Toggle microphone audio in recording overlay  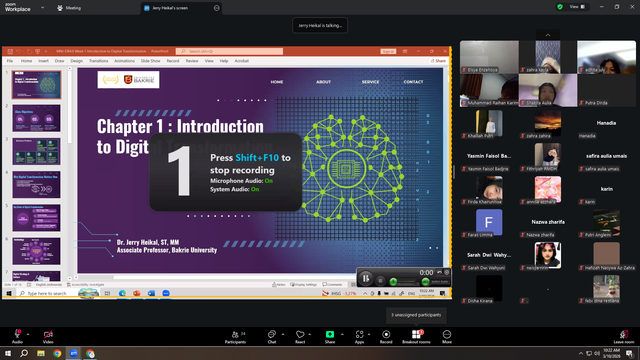click(393, 282)
